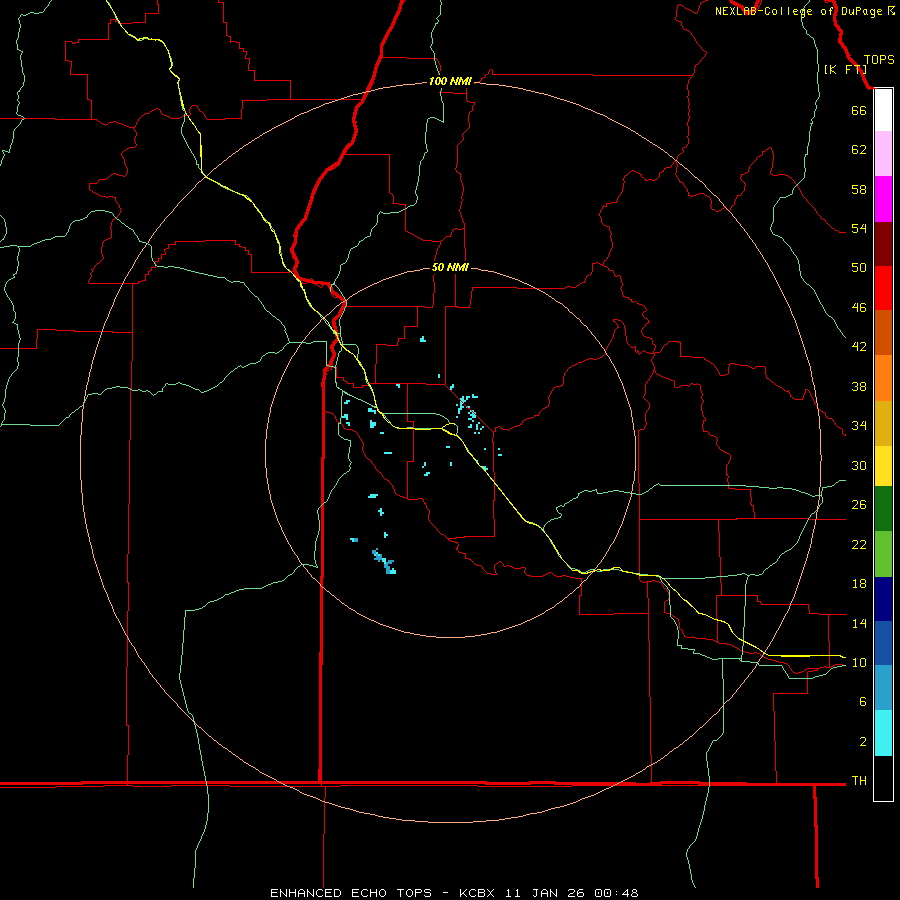
Task: Click the dark green 26 legend swatch
Action: (x=883, y=508)
